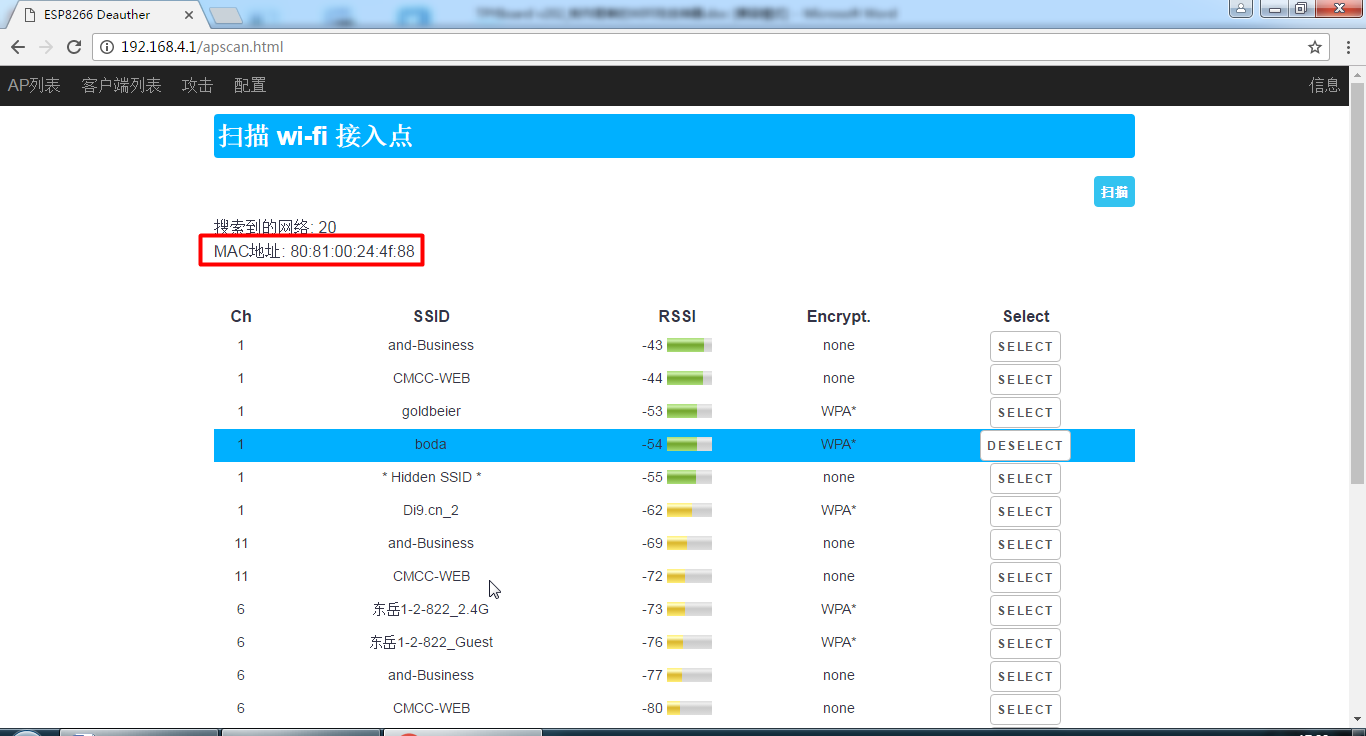Open the AP列表 menu item
This screenshot has height=736, width=1366.
point(34,86)
